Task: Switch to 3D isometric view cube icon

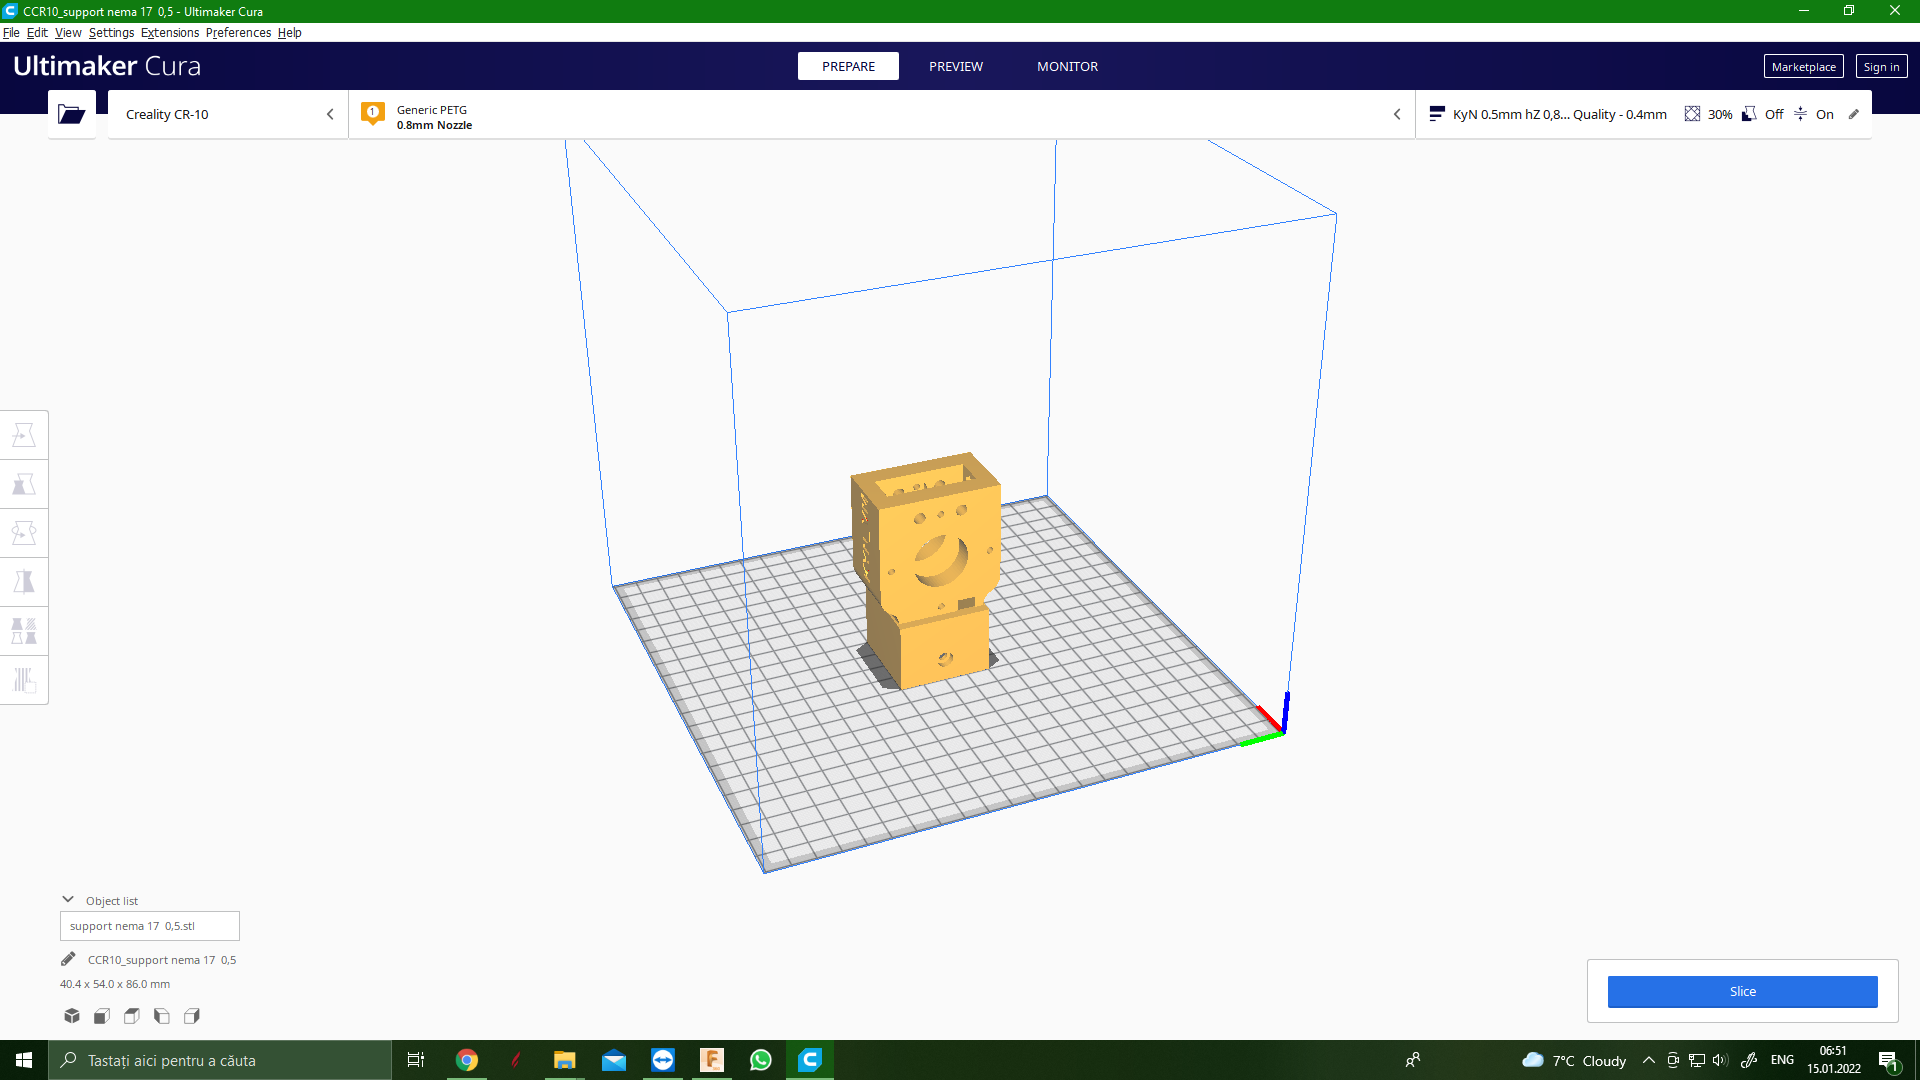Action: (72, 1016)
